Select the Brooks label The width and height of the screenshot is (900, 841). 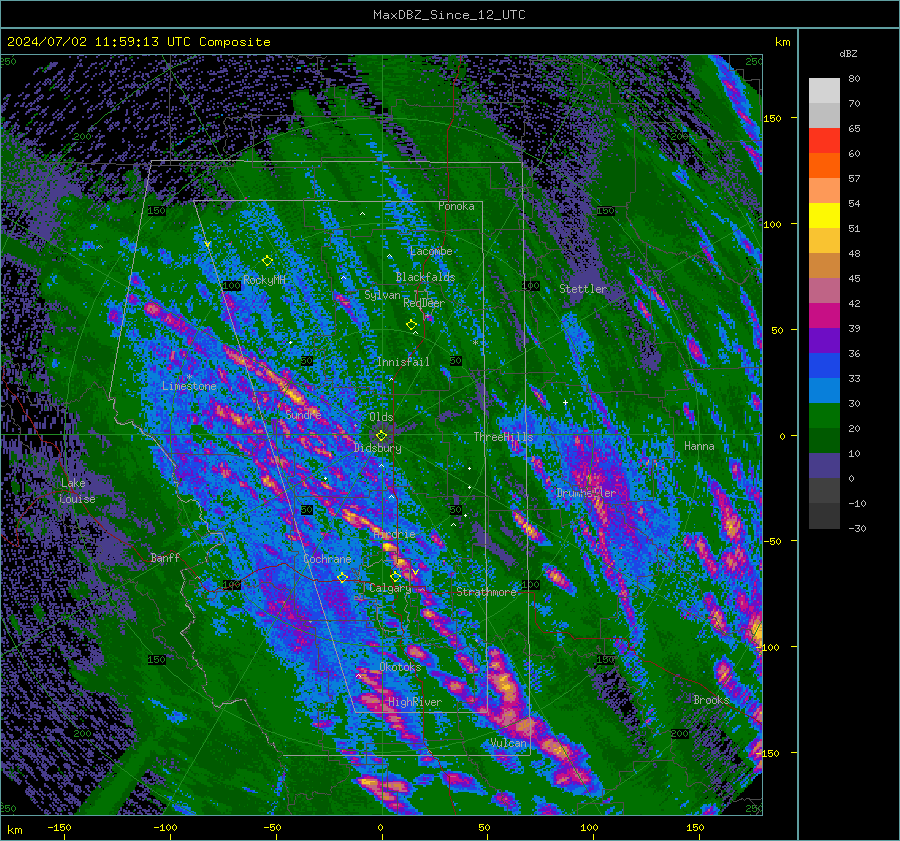click(711, 700)
